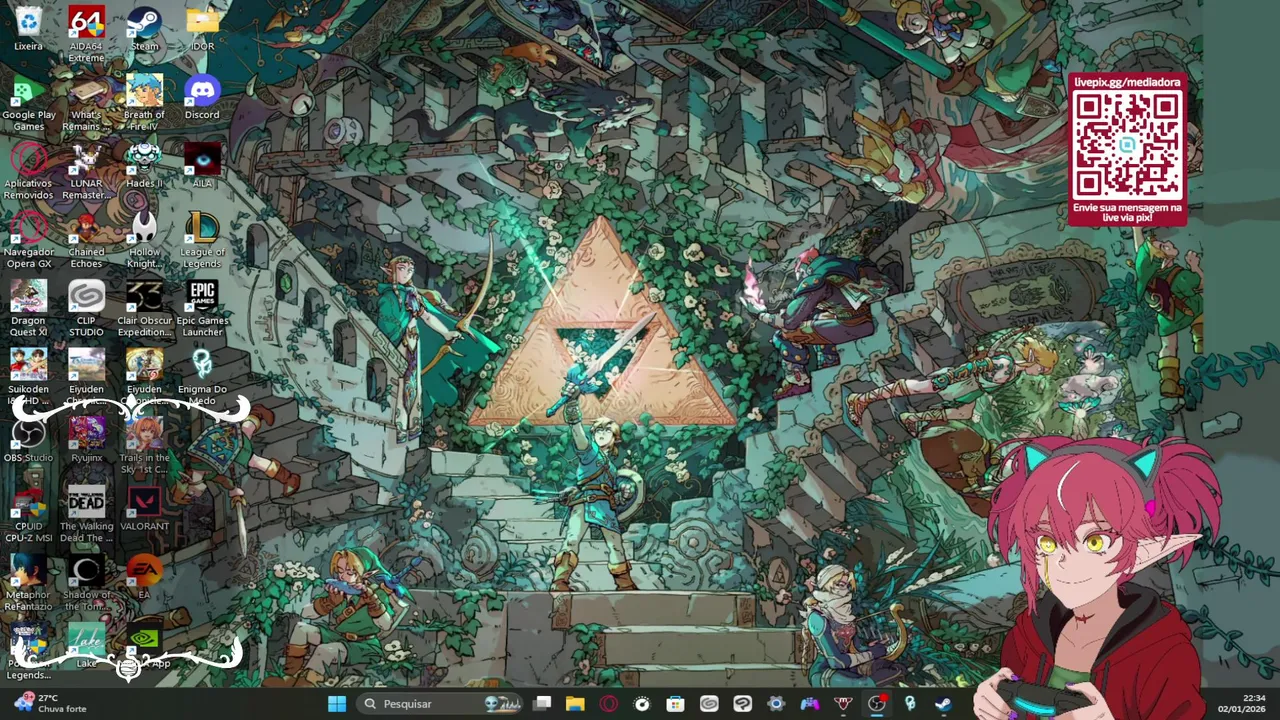Select Breath of Fire IV shortcut

[x=144, y=103]
